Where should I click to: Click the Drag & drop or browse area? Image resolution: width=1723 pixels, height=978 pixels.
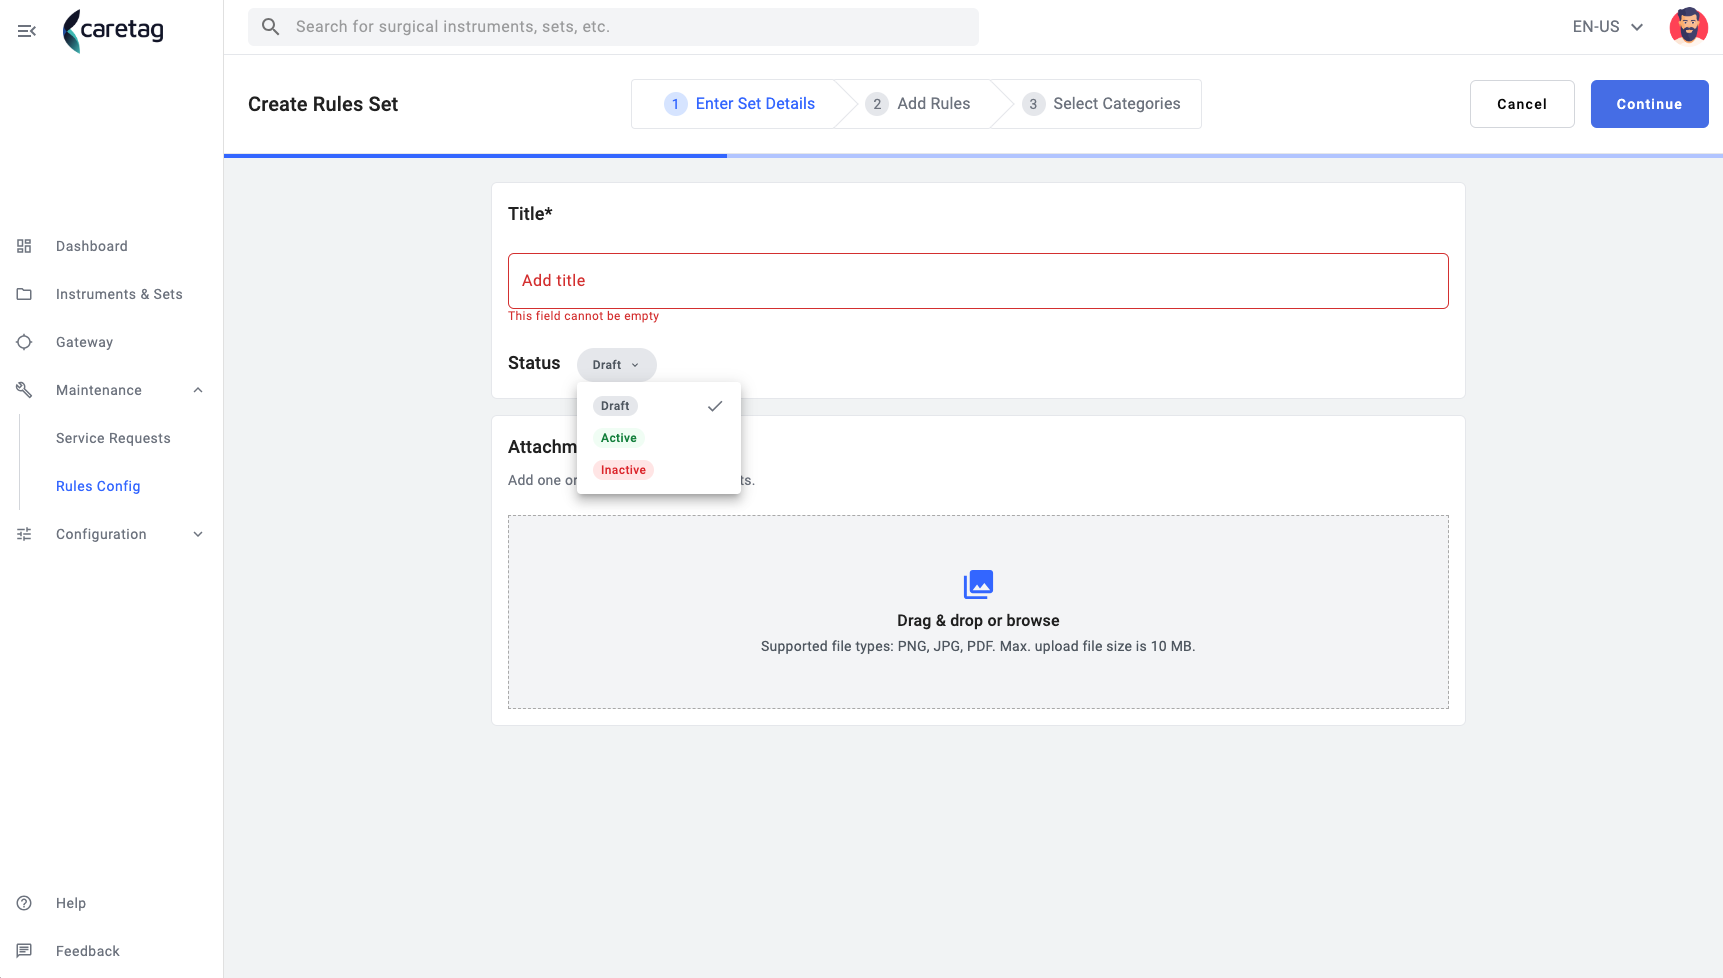click(978, 612)
